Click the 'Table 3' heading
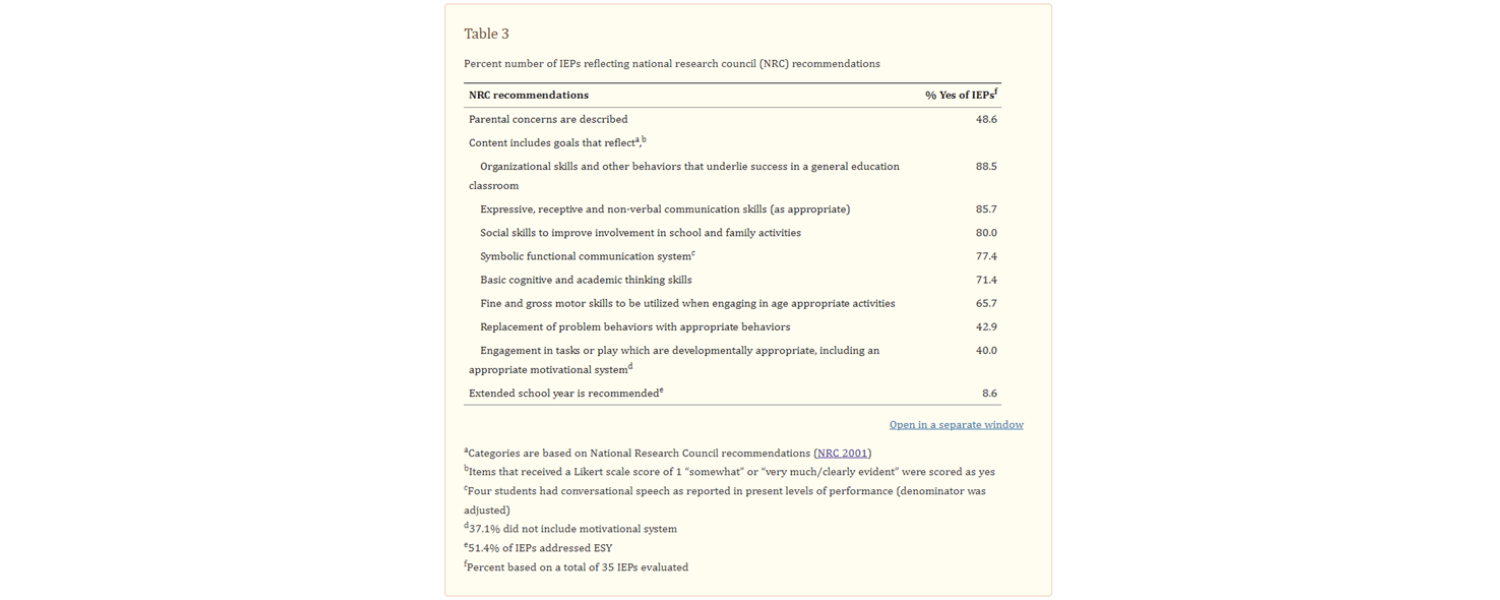This screenshot has height=600, width=1500. tap(486, 34)
